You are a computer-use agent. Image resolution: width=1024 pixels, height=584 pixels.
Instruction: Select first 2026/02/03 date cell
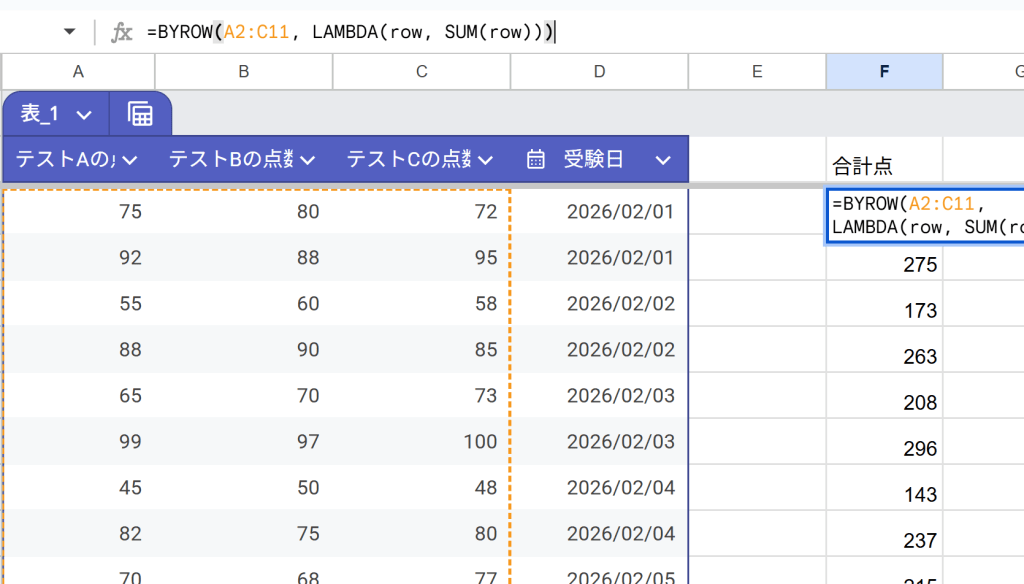(x=600, y=396)
